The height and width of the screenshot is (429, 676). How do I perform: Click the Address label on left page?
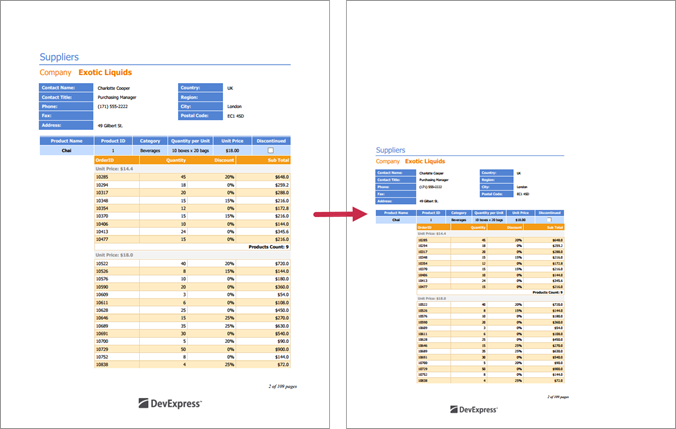tap(66, 125)
